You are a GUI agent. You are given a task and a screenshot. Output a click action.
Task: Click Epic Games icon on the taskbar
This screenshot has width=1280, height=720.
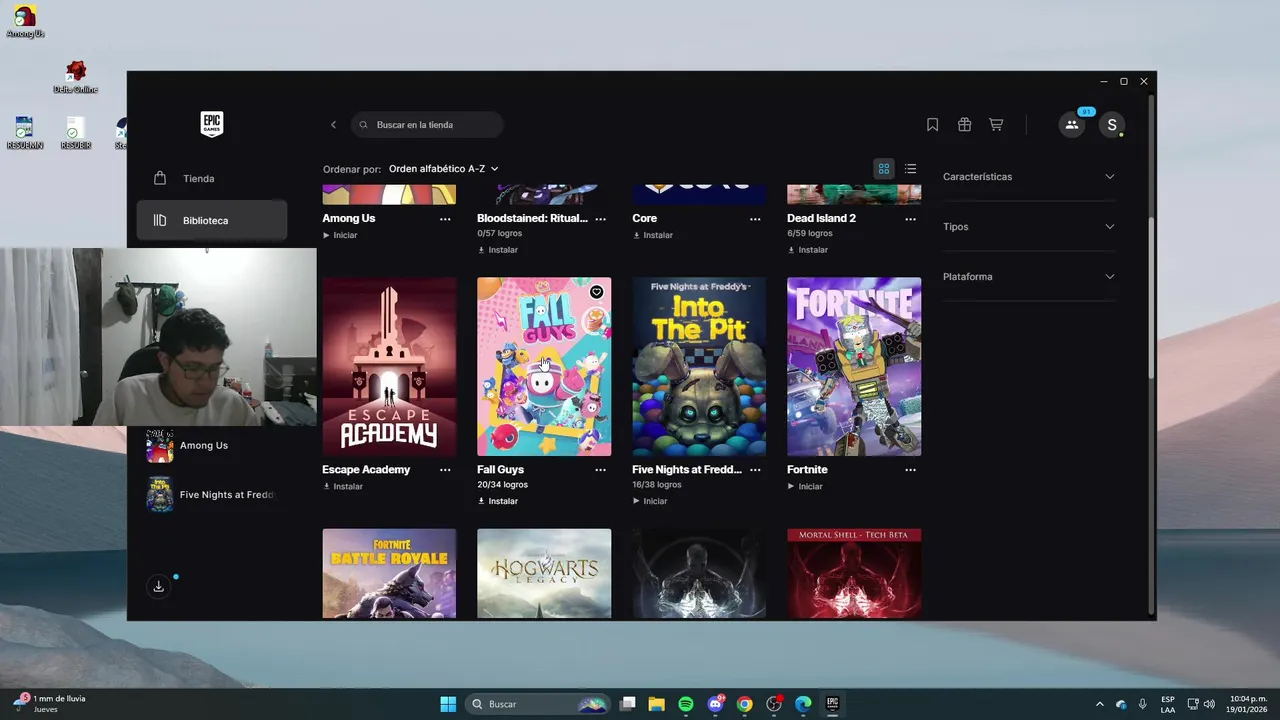[x=832, y=704]
